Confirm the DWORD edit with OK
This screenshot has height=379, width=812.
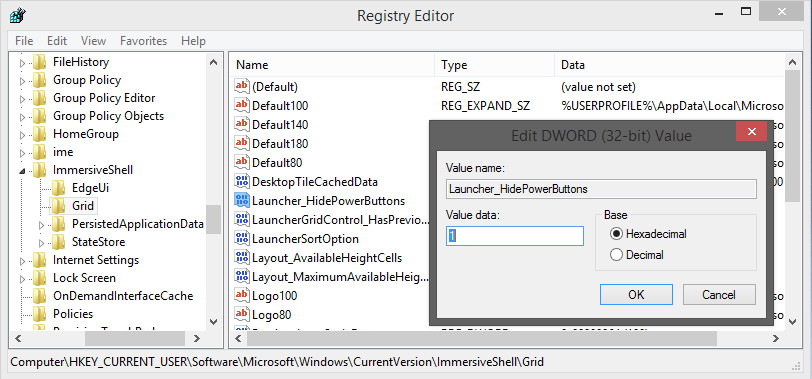point(636,295)
